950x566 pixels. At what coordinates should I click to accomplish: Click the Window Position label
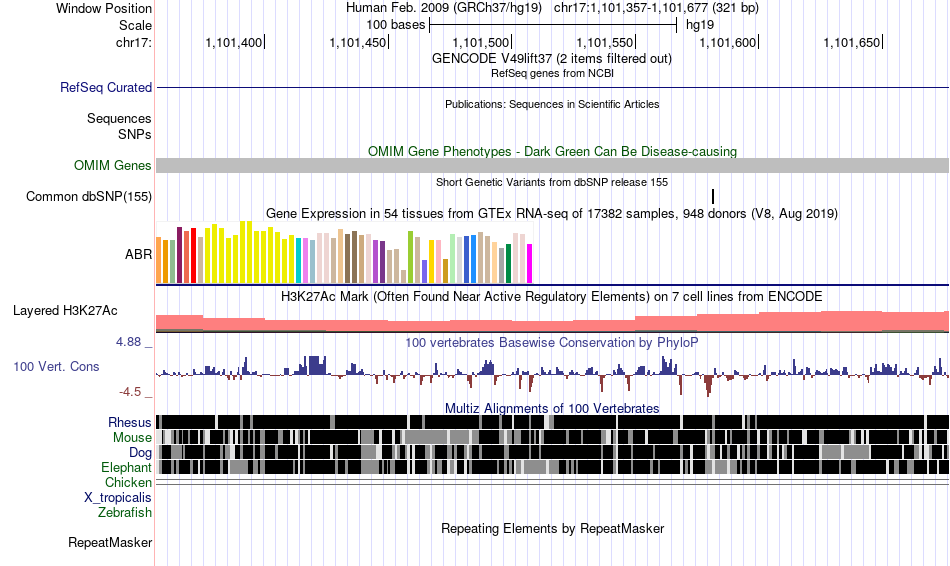[104, 8]
